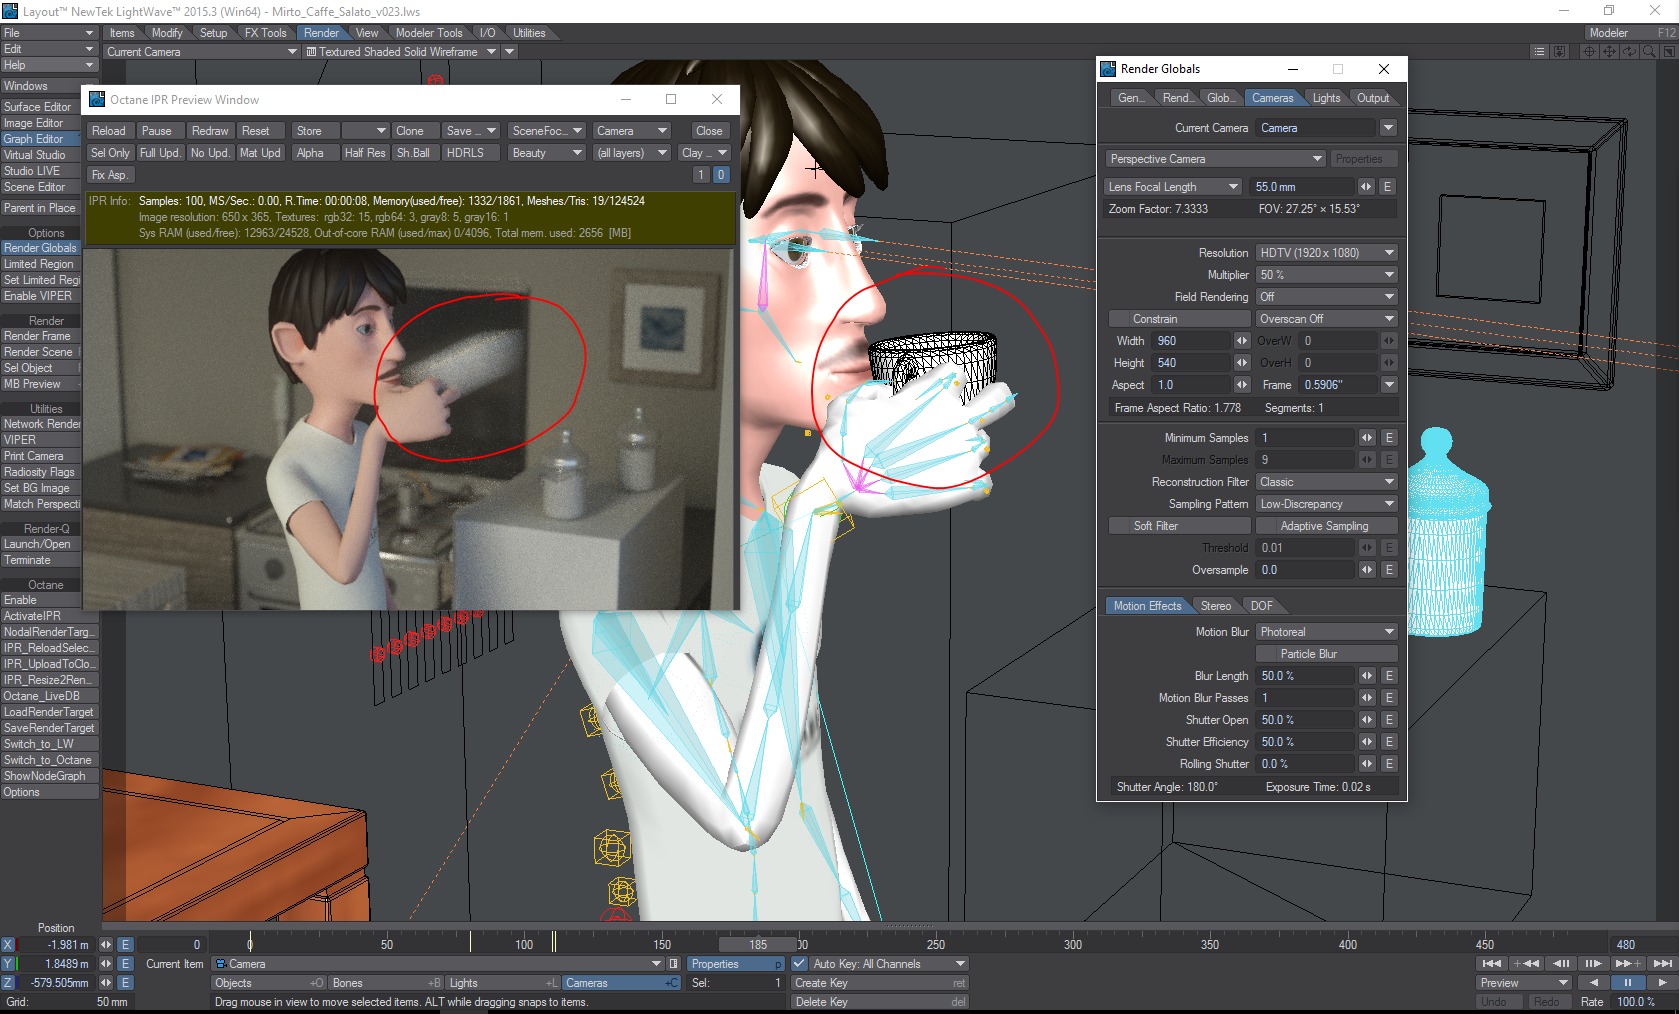Image resolution: width=1679 pixels, height=1014 pixels.
Task: Open the item picker icon beside Current Item
Action: [x=674, y=964]
